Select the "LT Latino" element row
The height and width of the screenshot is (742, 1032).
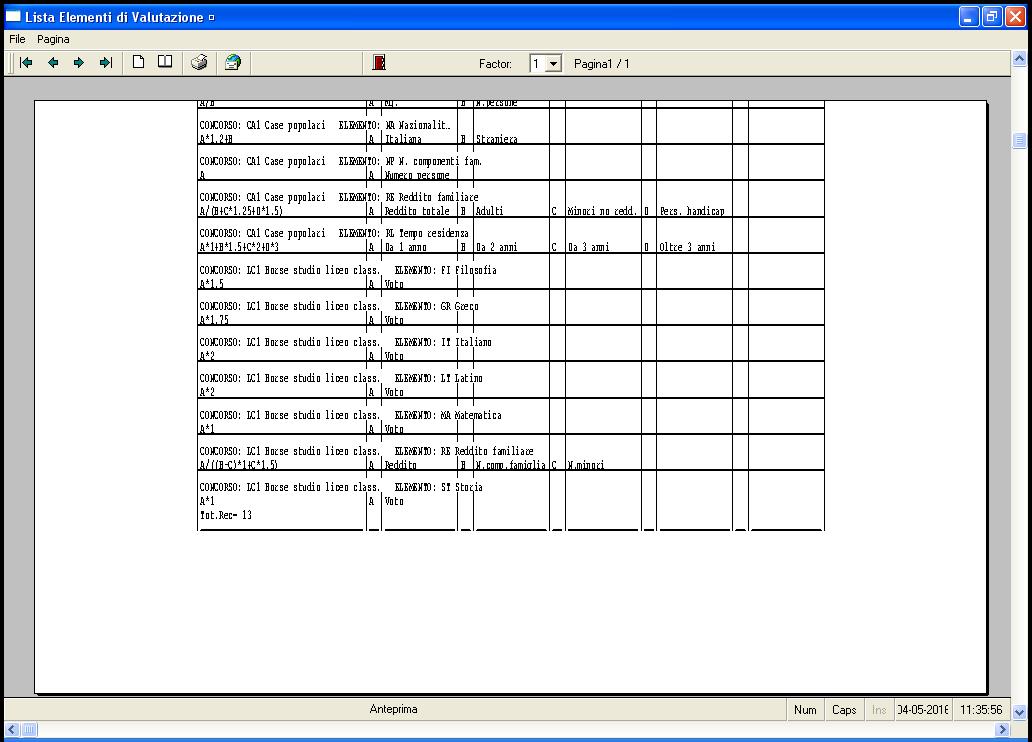[511, 379]
